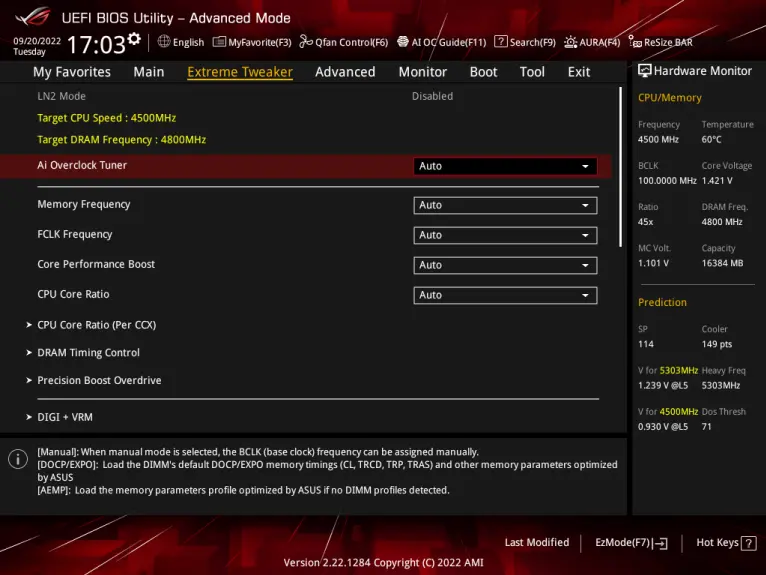Screen dimensions: 766x575
Task: Click the info icon beside the help text
Action: [x=18, y=459]
